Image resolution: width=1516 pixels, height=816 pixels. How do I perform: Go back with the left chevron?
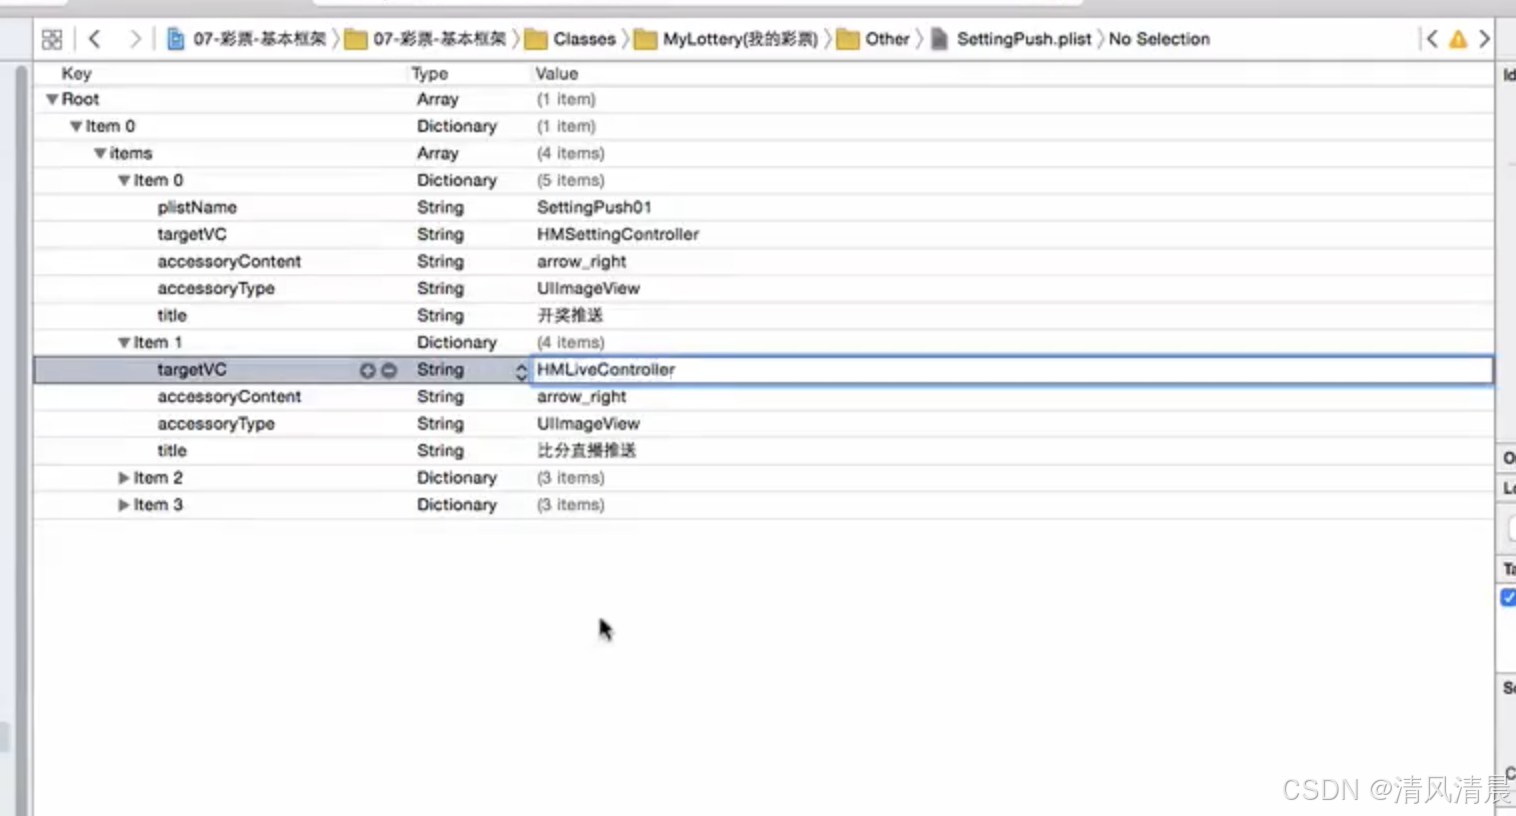(95, 39)
